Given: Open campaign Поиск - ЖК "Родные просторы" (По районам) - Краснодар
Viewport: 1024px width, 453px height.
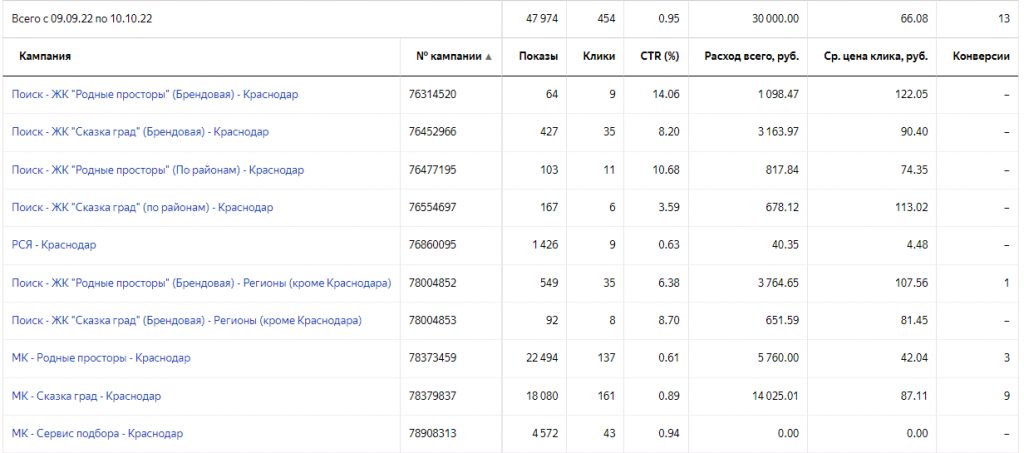Looking at the screenshot, I should [x=157, y=170].
